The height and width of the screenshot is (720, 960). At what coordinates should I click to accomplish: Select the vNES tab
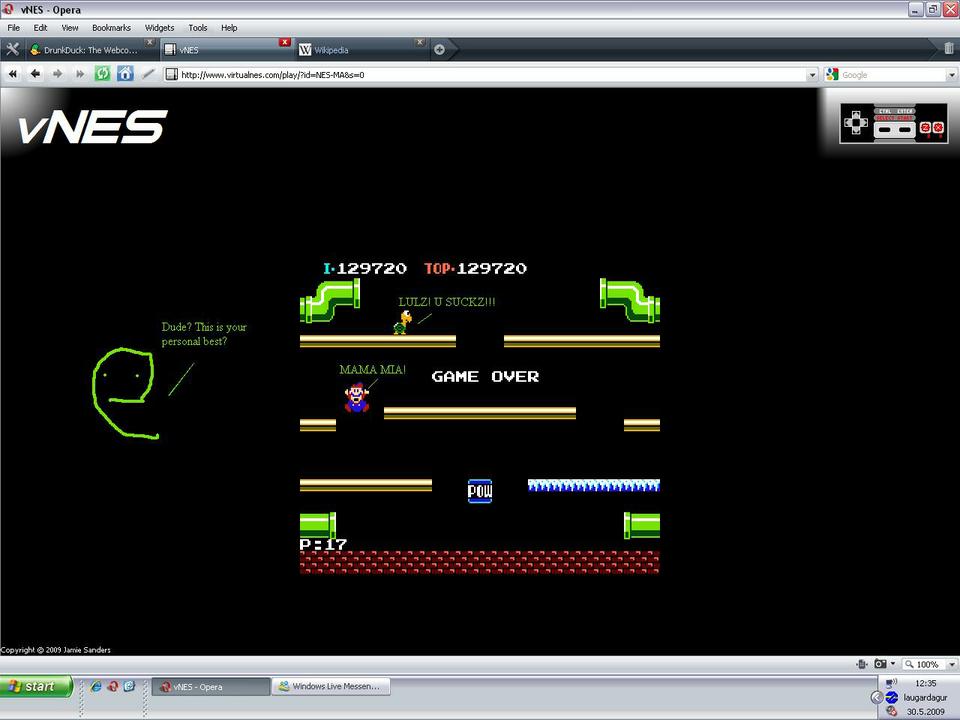pyautogui.click(x=225, y=50)
